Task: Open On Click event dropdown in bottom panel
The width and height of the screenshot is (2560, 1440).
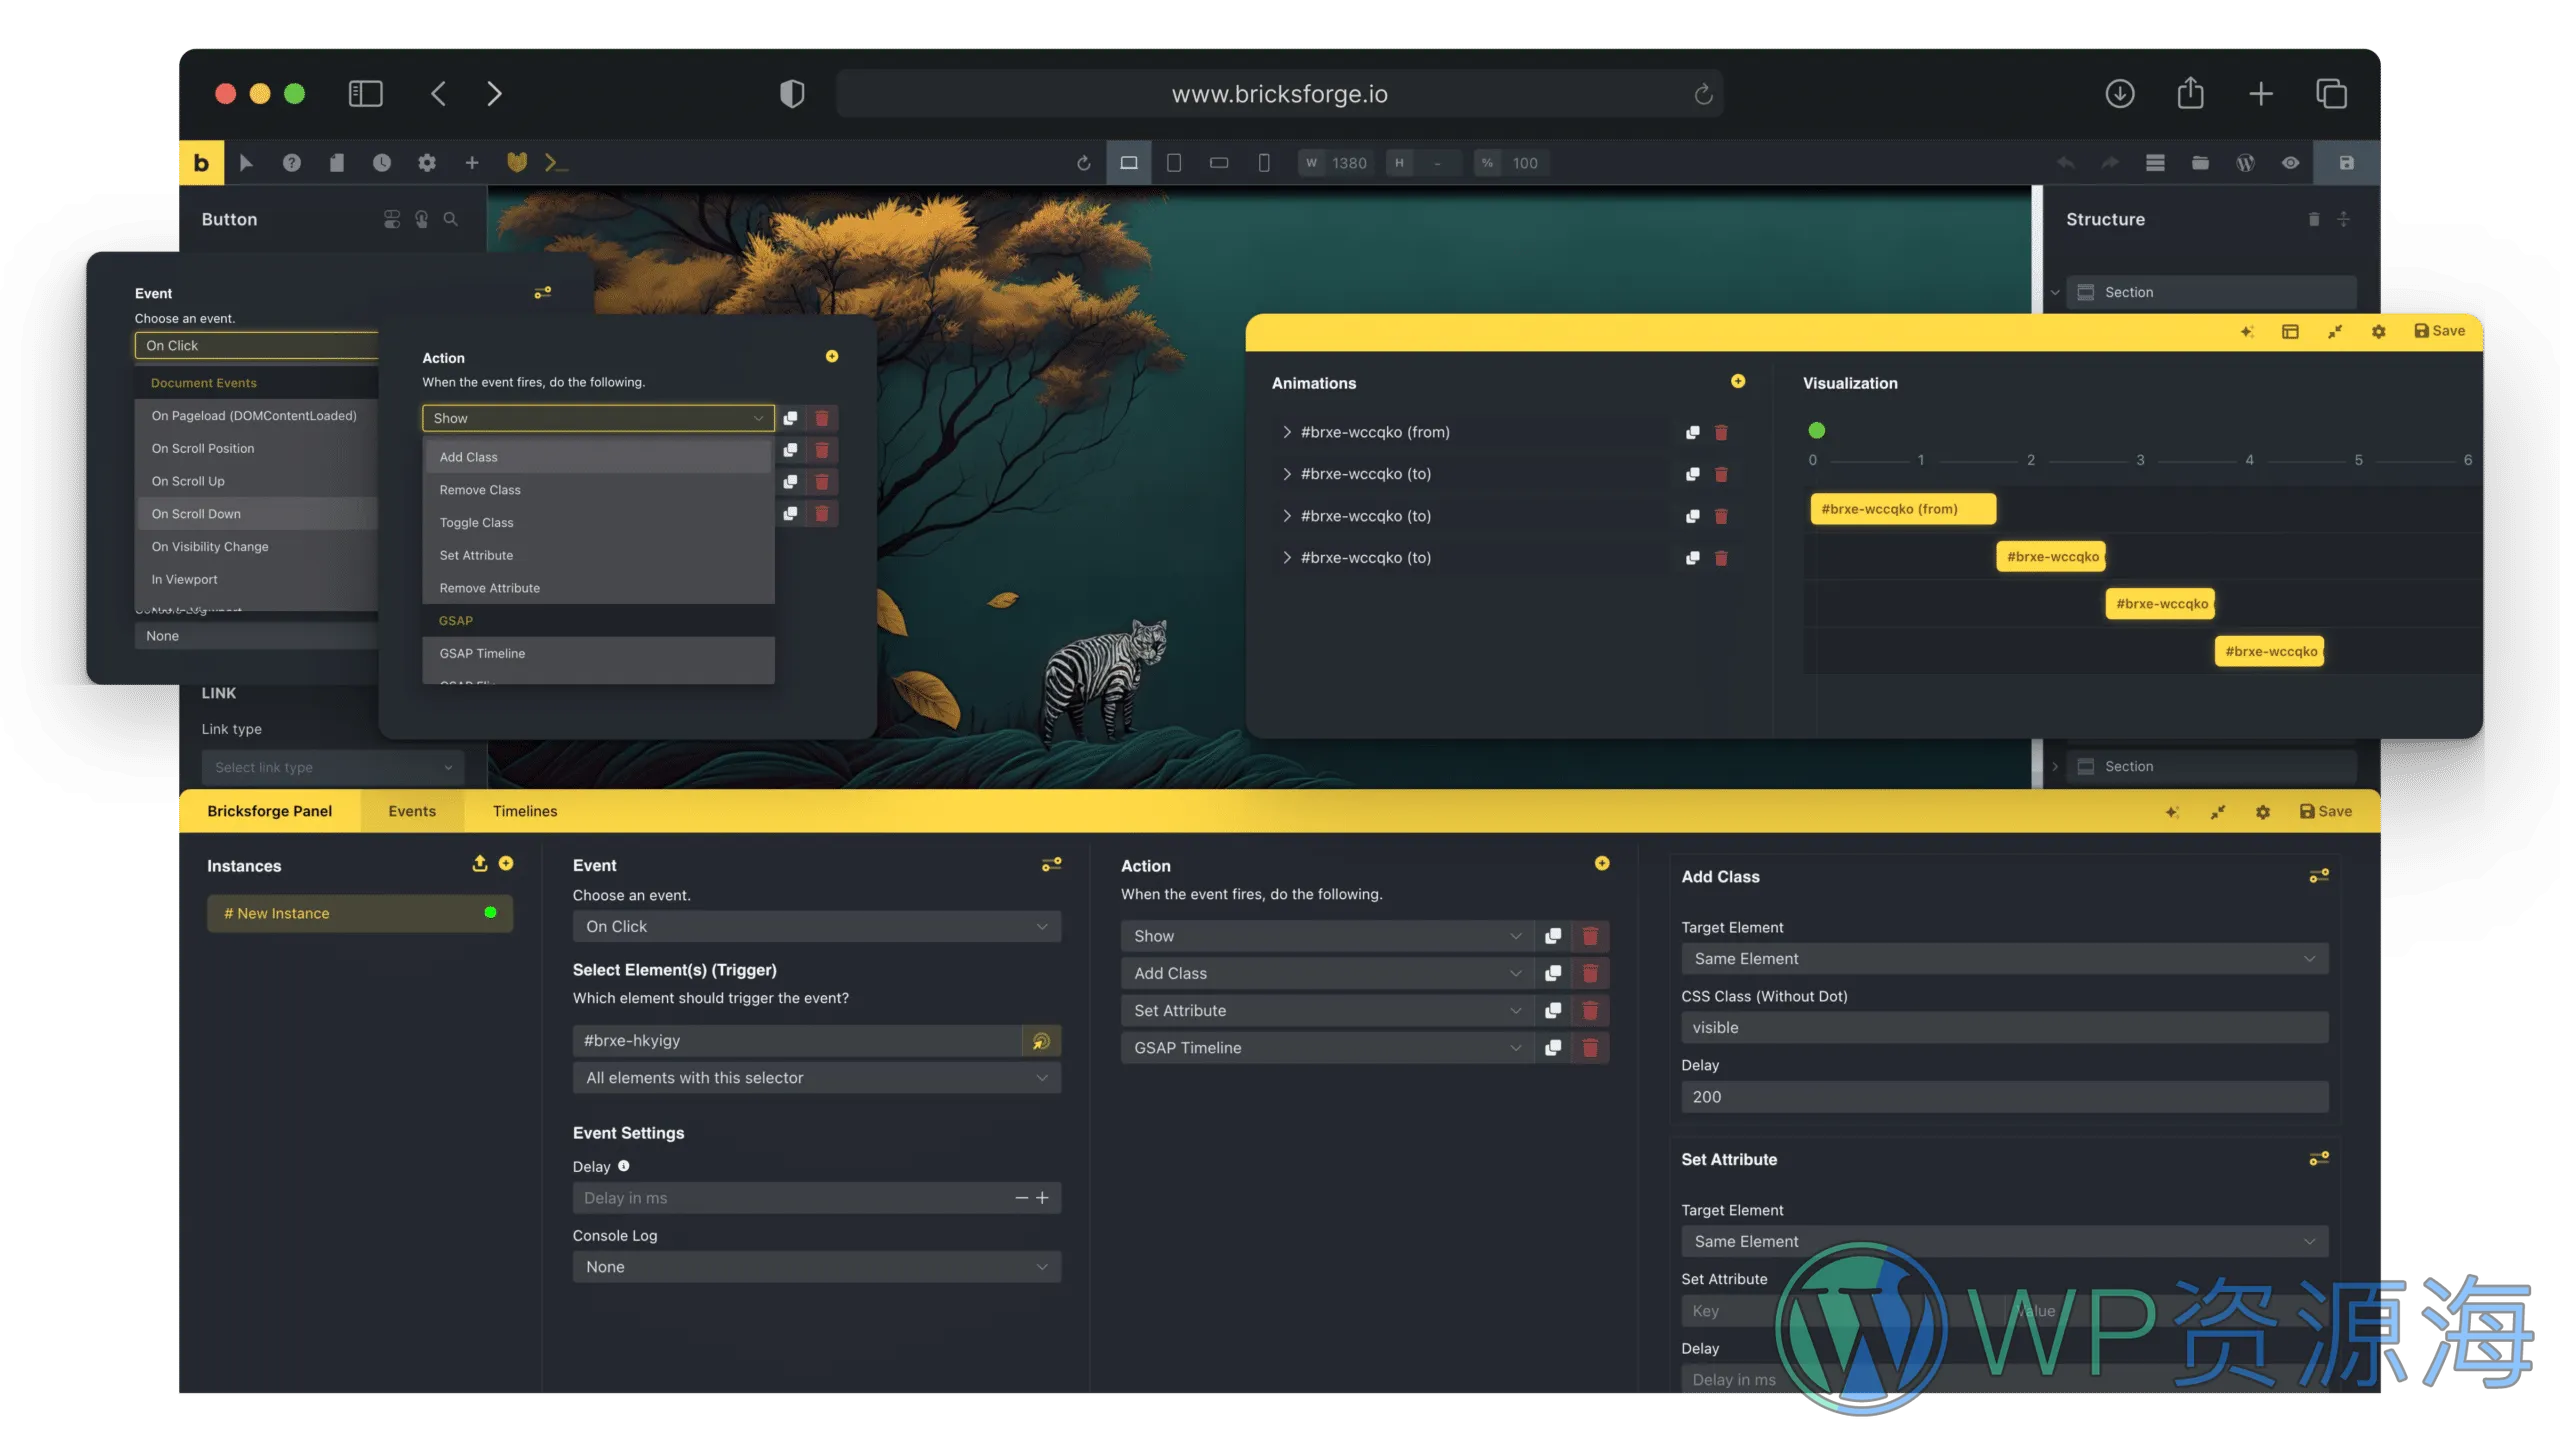Action: click(x=816, y=926)
